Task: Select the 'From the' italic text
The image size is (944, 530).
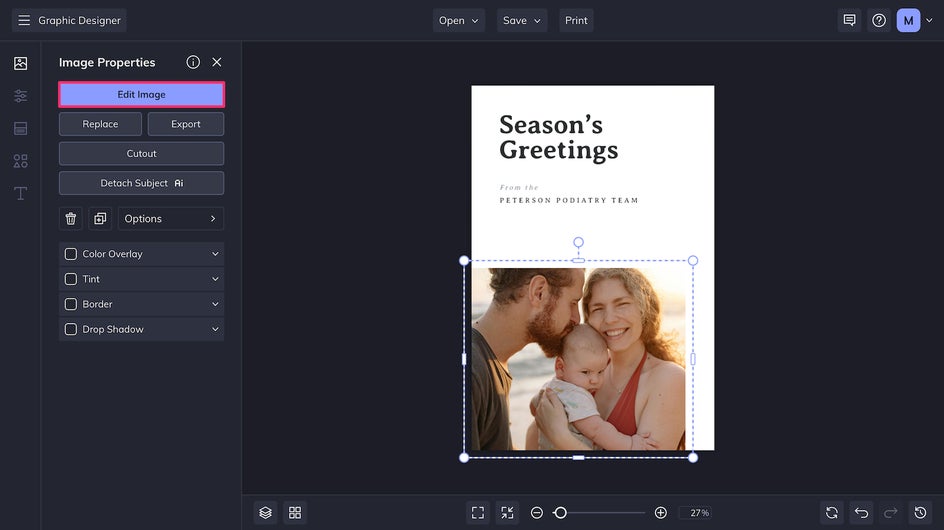Action: point(519,187)
